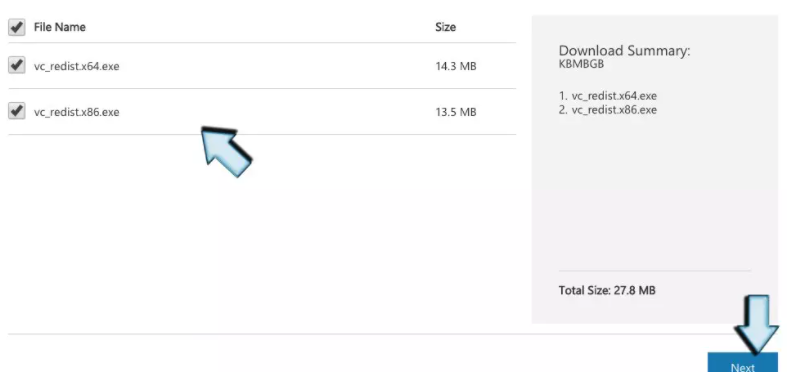Click the checkmark icon in the header row
801x372 pixels.
click(16, 27)
